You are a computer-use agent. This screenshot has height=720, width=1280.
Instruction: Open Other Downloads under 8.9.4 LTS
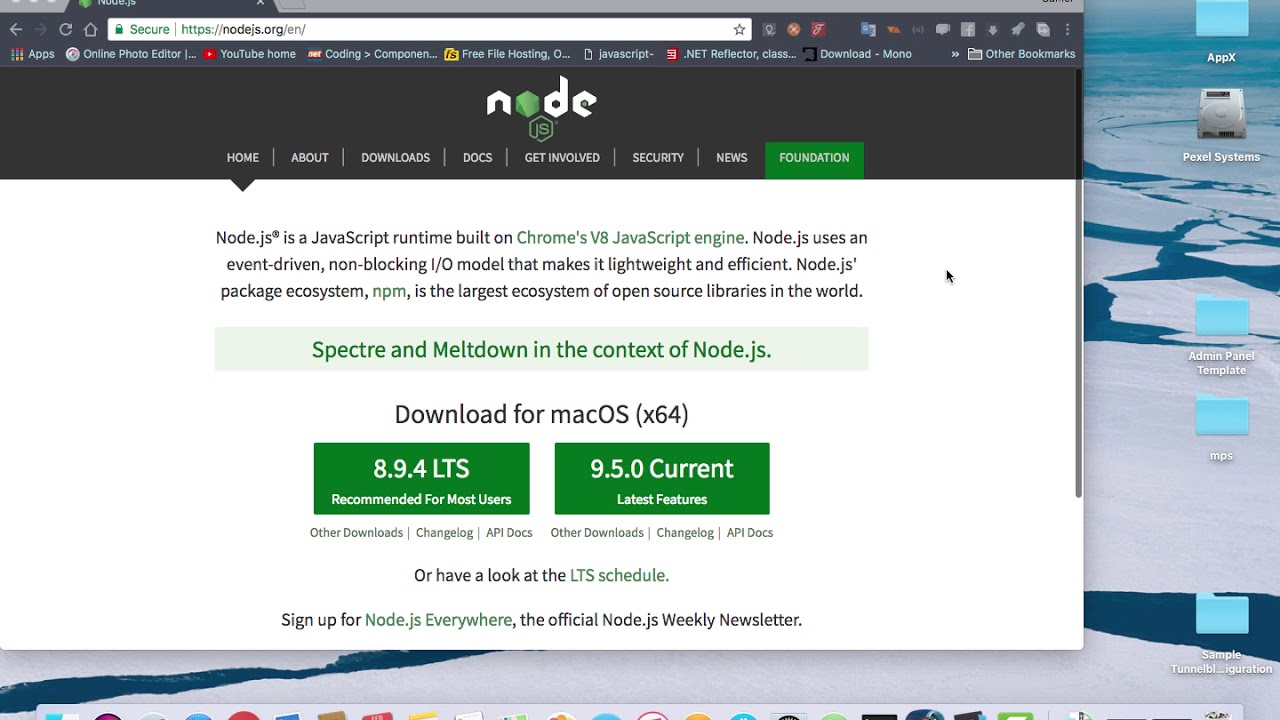point(356,533)
